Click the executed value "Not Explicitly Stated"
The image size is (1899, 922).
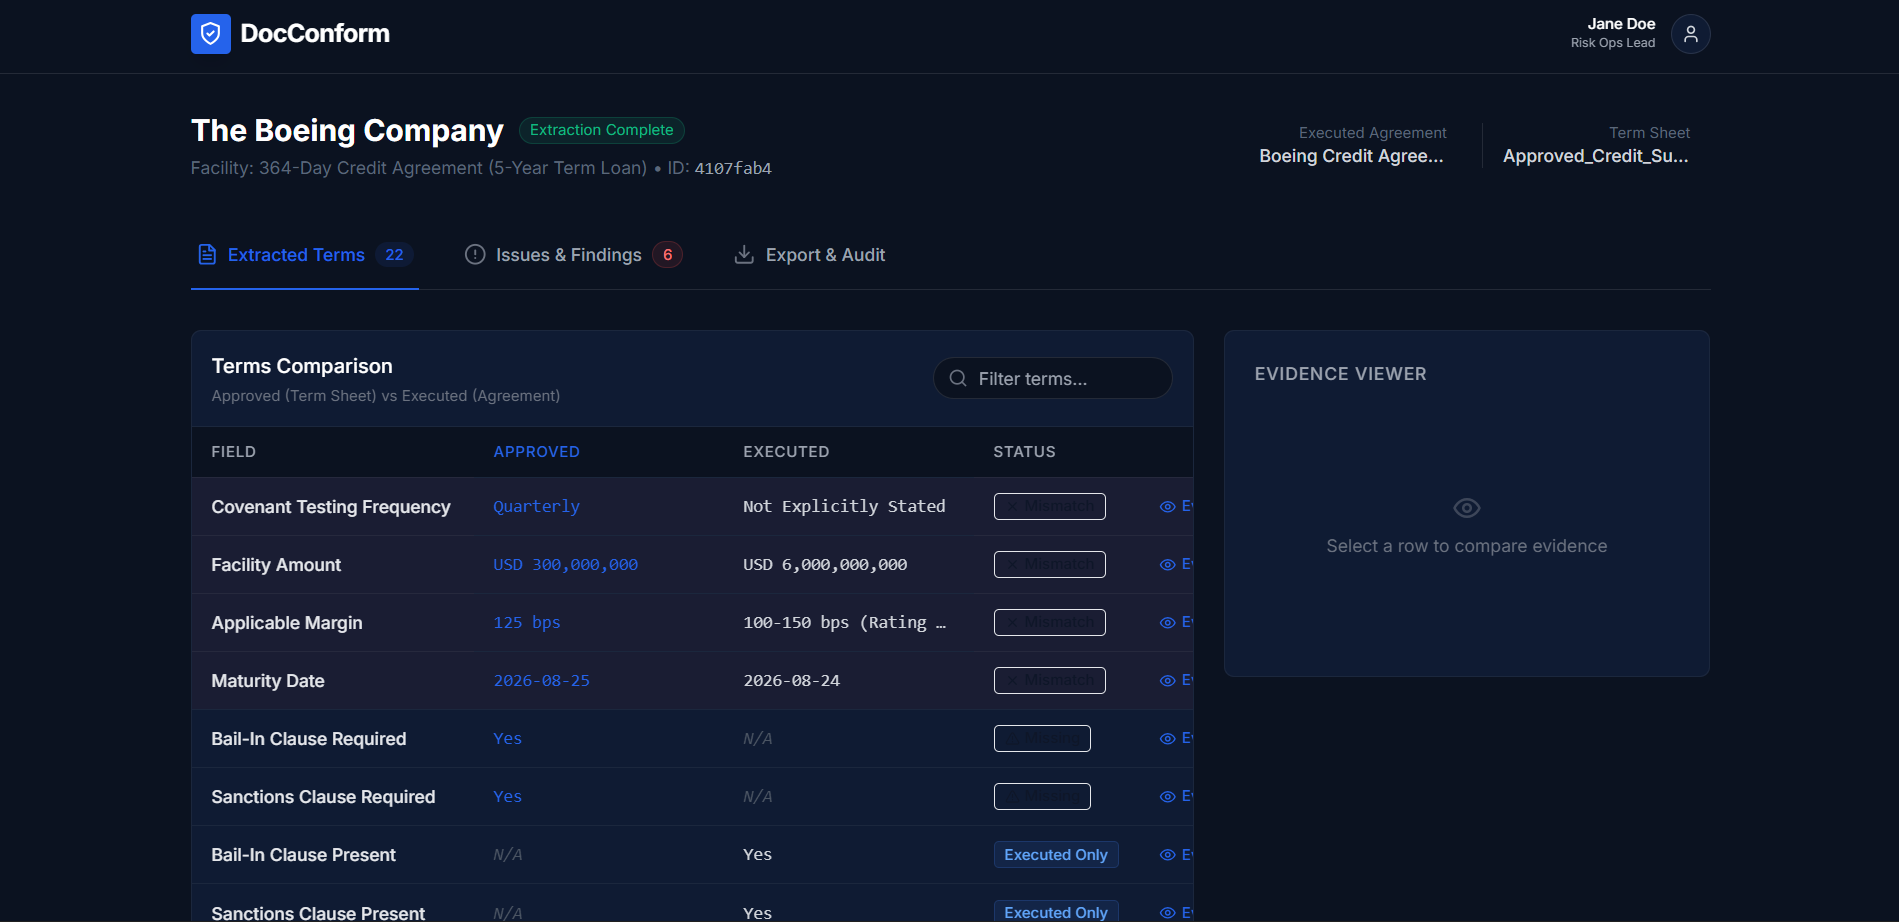(x=844, y=507)
